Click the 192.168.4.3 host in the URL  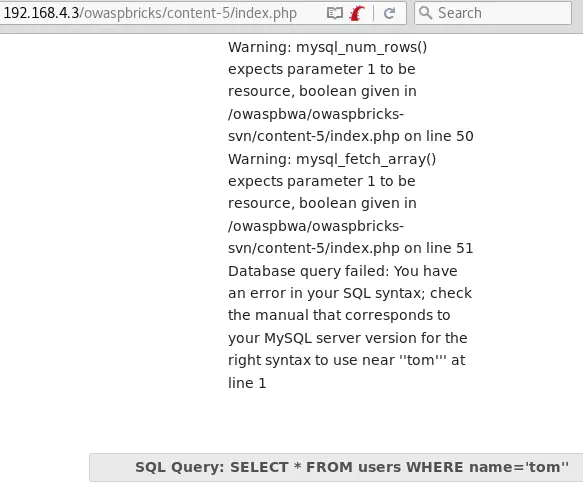[x=41, y=13]
